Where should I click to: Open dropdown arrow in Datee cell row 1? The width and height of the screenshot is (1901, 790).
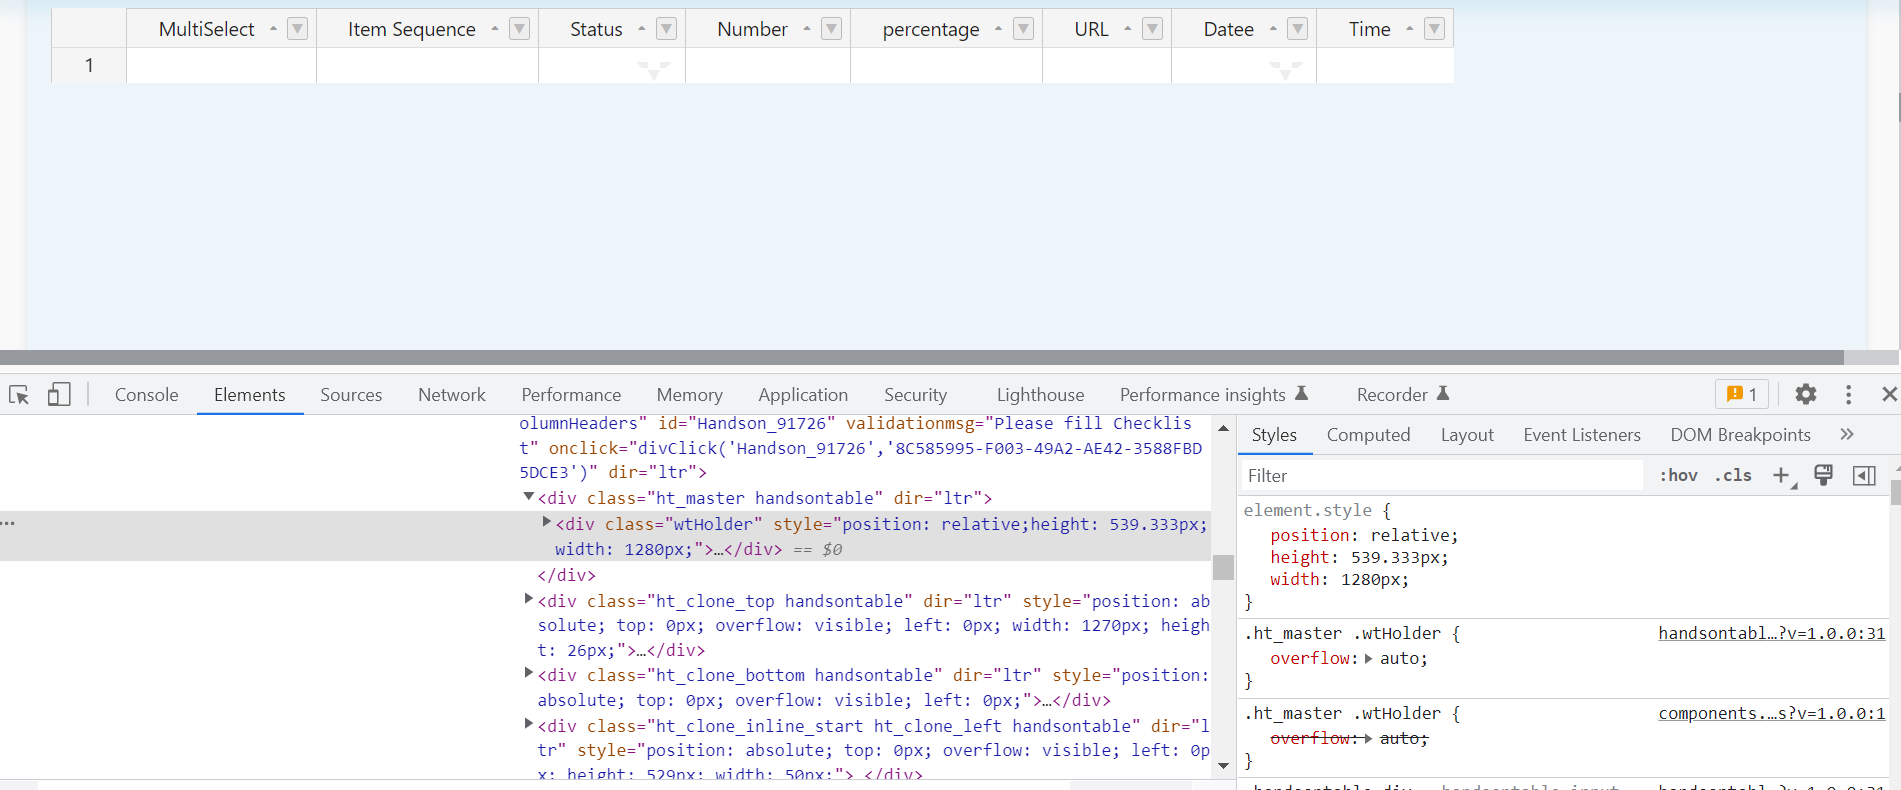[x=1285, y=70]
